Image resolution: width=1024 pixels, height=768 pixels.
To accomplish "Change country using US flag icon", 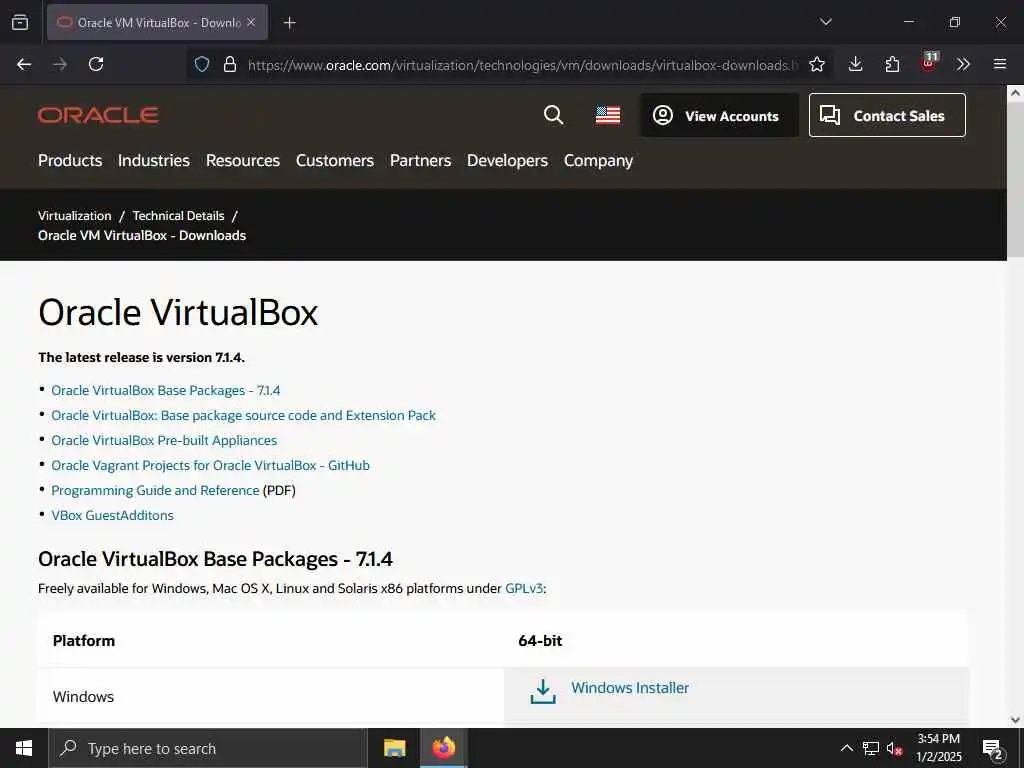I will pos(608,116).
